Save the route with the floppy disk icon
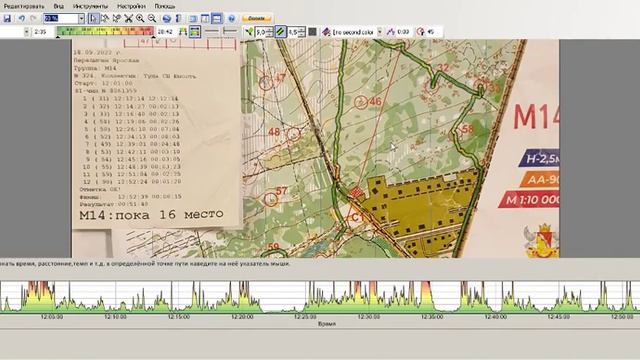The image size is (640, 360). 7,18
